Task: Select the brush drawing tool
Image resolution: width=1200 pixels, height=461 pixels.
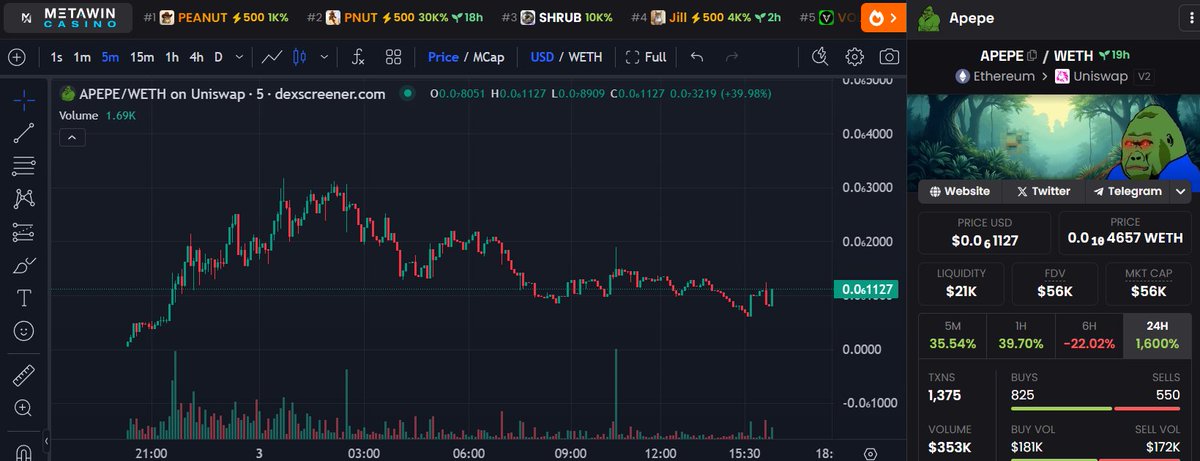Action: (25, 265)
